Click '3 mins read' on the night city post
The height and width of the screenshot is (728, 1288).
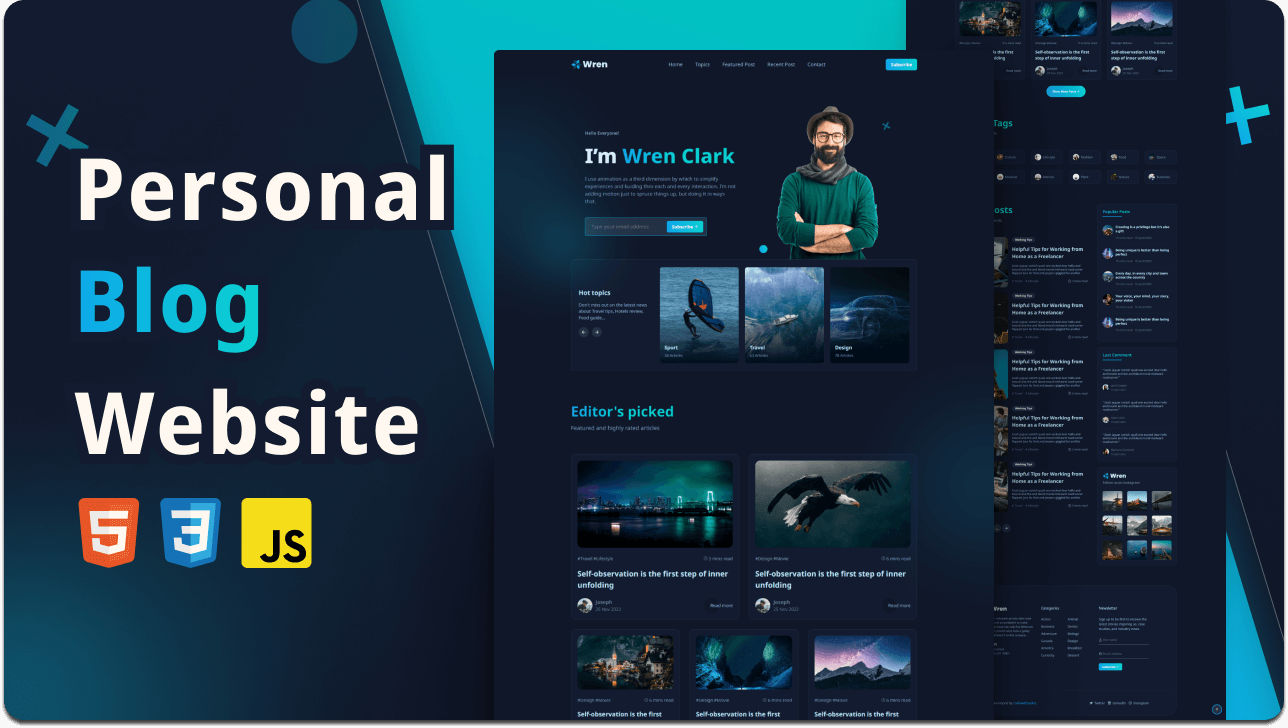719,558
